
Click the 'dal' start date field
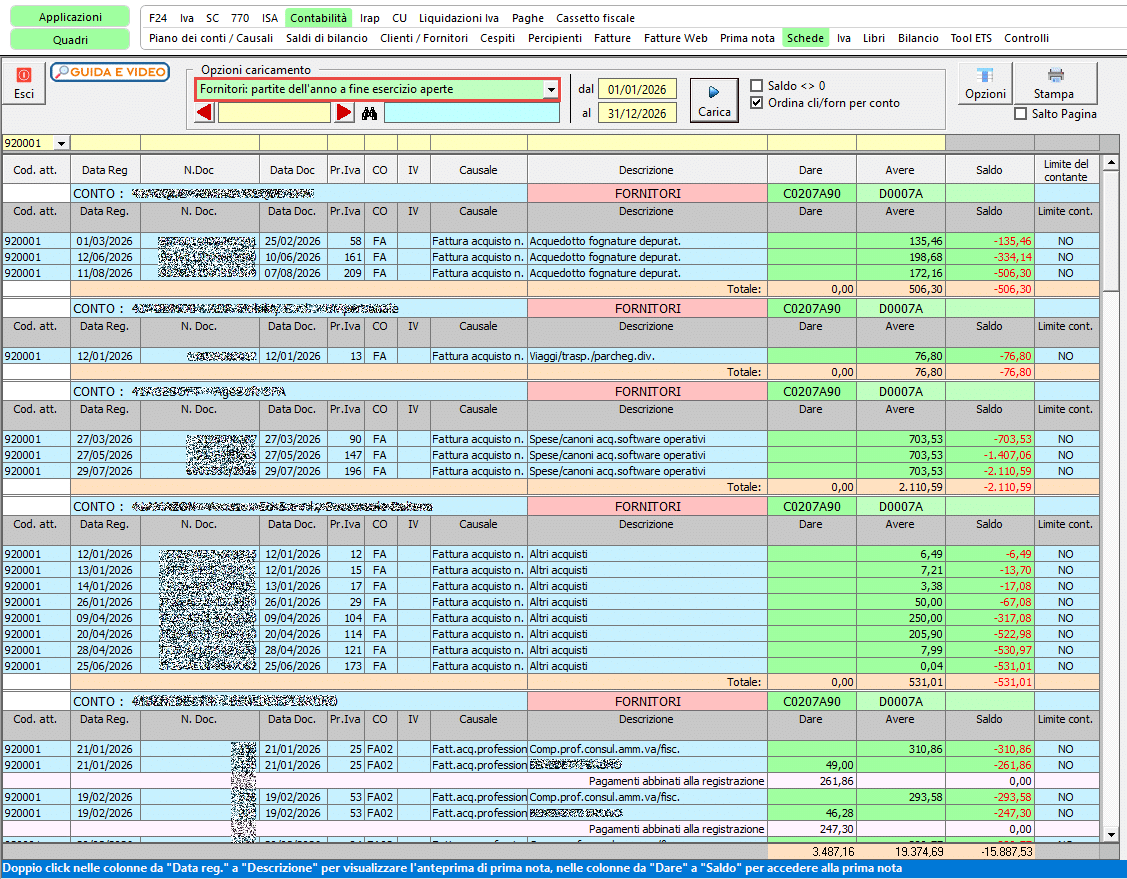637,89
